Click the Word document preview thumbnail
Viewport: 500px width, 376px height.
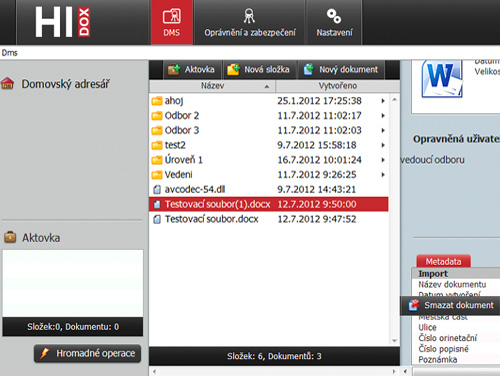(442, 79)
